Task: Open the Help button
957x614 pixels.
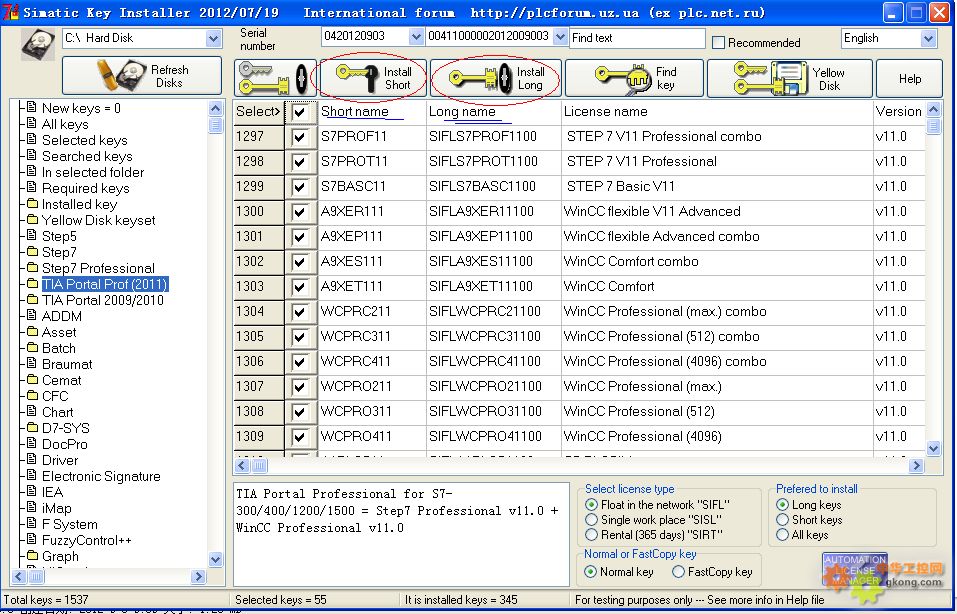Action: coord(909,78)
